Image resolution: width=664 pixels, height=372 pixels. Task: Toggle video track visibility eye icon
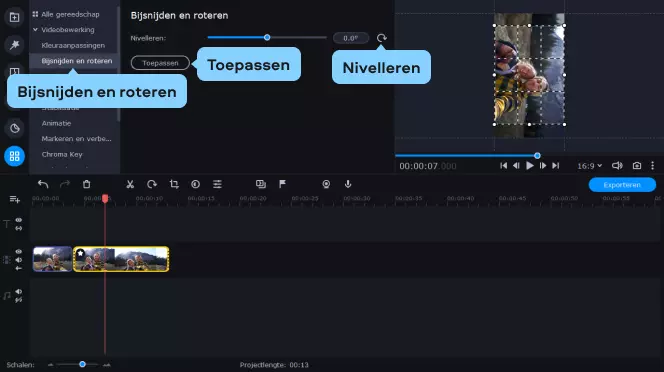(19, 252)
